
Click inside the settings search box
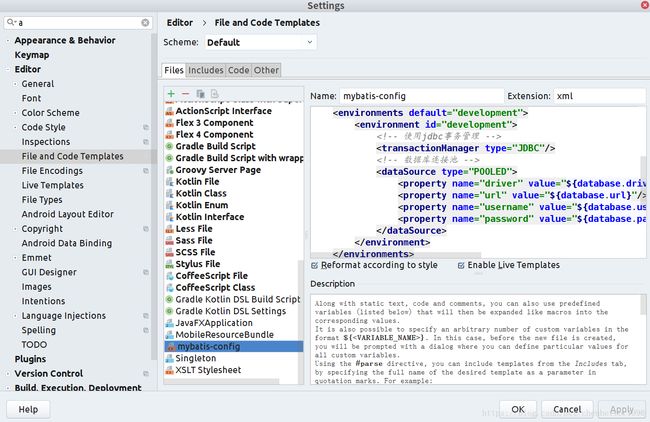click(x=79, y=22)
